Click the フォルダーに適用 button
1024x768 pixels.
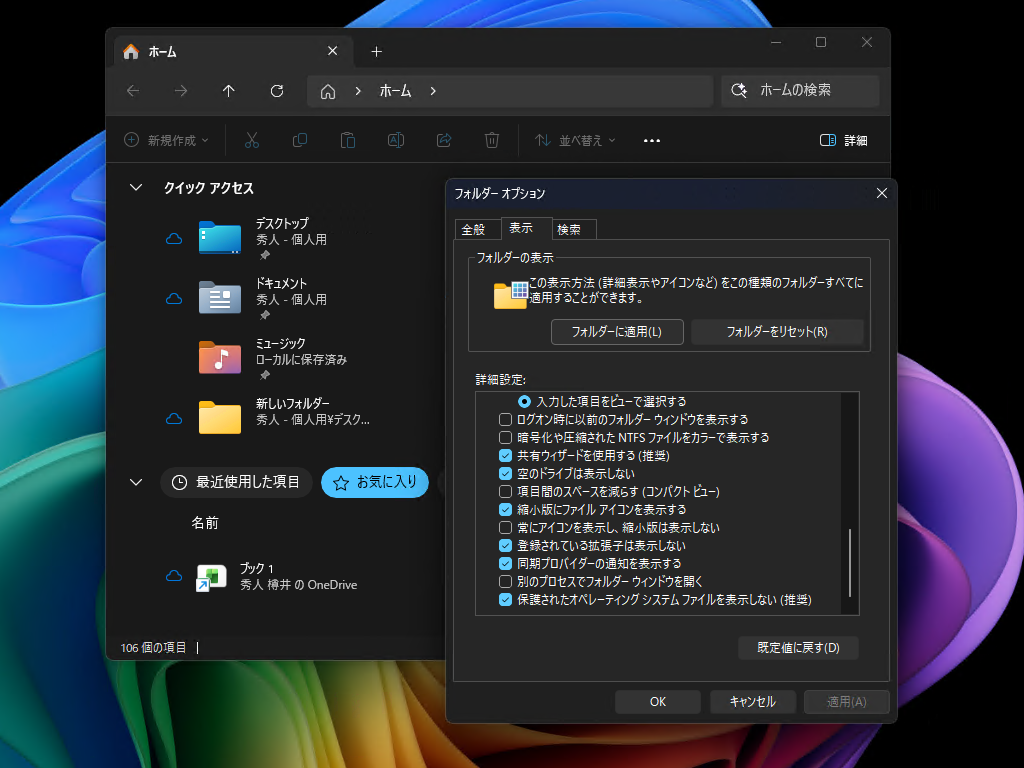(x=617, y=331)
